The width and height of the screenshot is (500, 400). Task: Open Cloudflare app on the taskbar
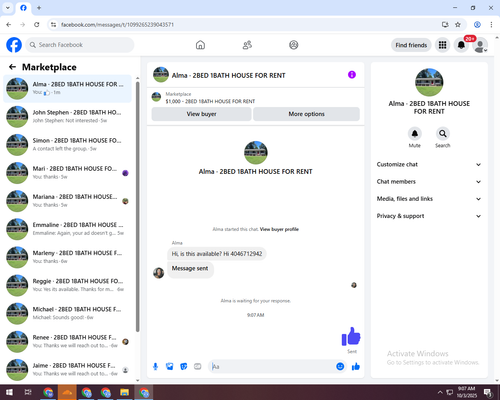click(x=67, y=392)
